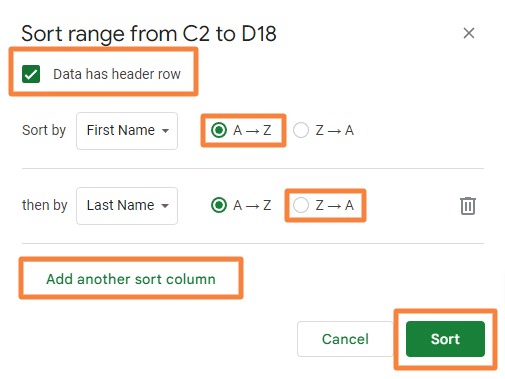
Task: Delete the Last Name sort rule
Action: point(468,206)
